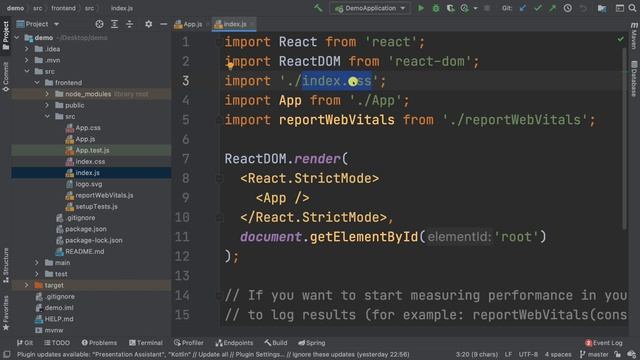Screen dimensions: 640x360
Task: Toggle tool window quick access icon bottom-left
Action: 7,354
